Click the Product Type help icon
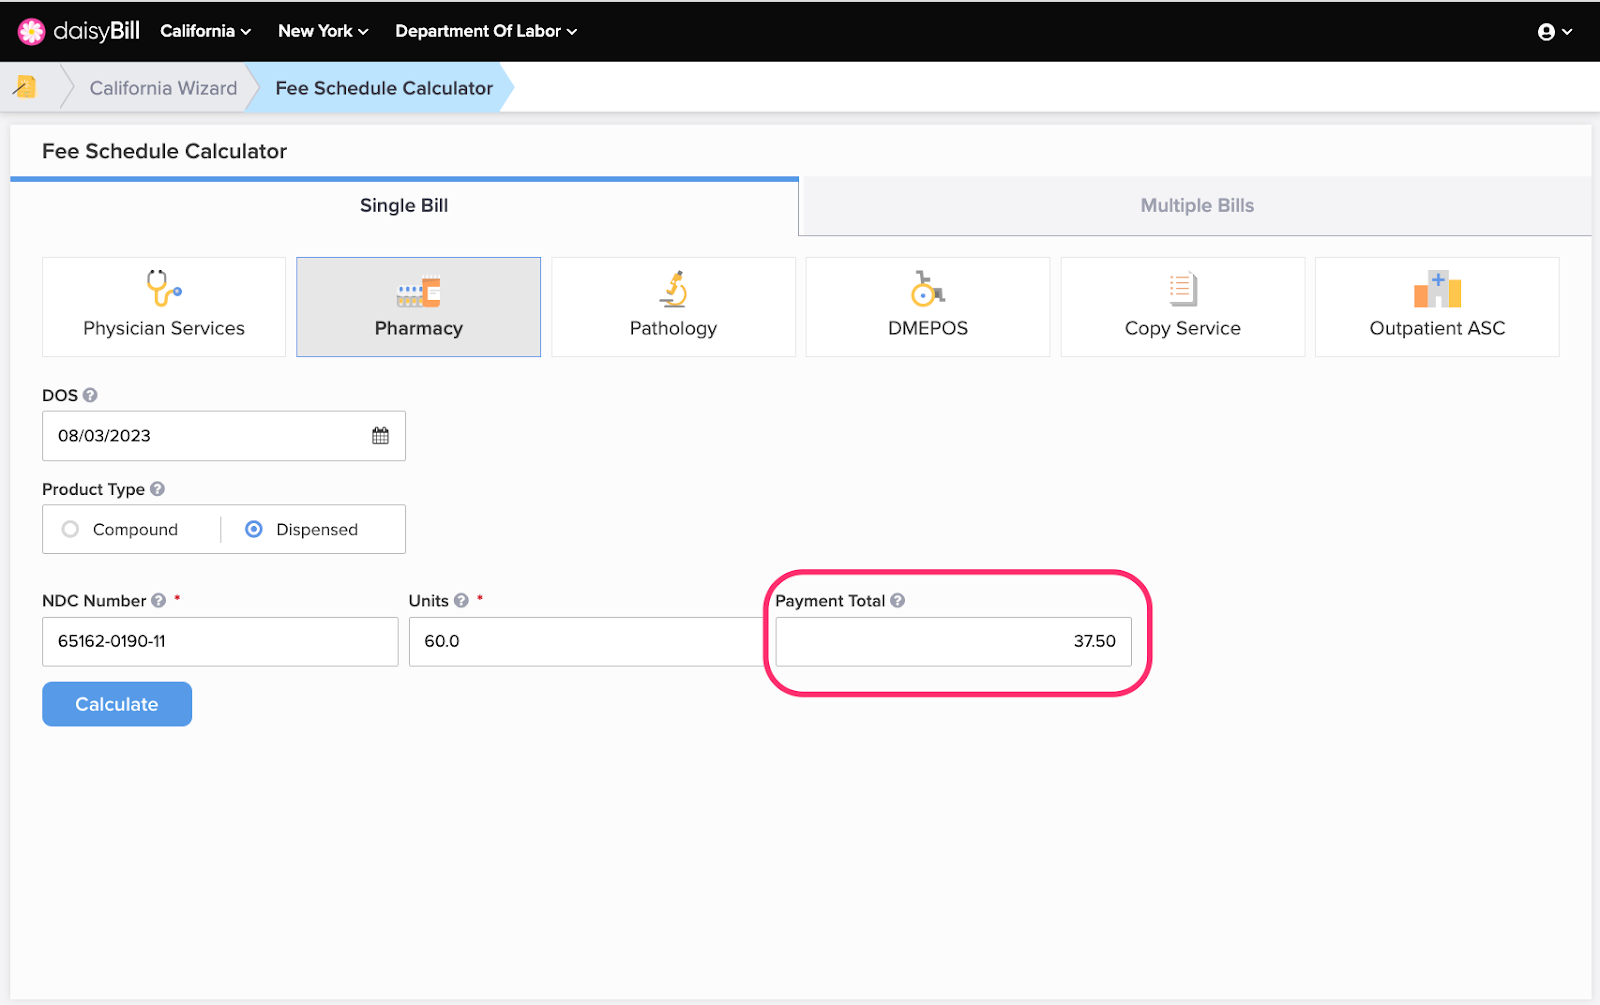Screen dimensions: 1600x1005 click(157, 489)
